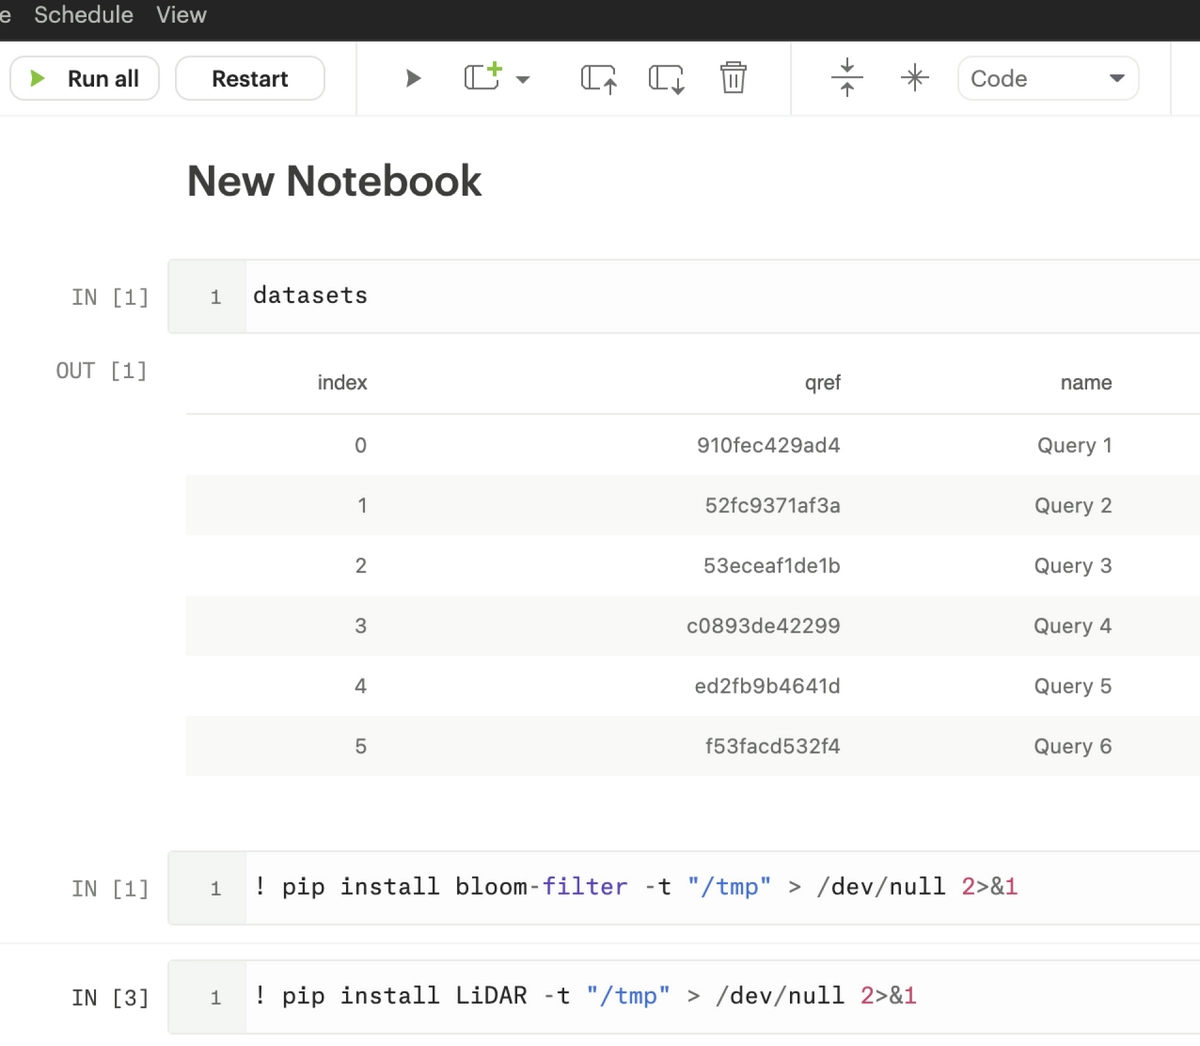The height and width of the screenshot is (1046, 1200).
Task: Click the datasets code line
Action: click(x=310, y=295)
